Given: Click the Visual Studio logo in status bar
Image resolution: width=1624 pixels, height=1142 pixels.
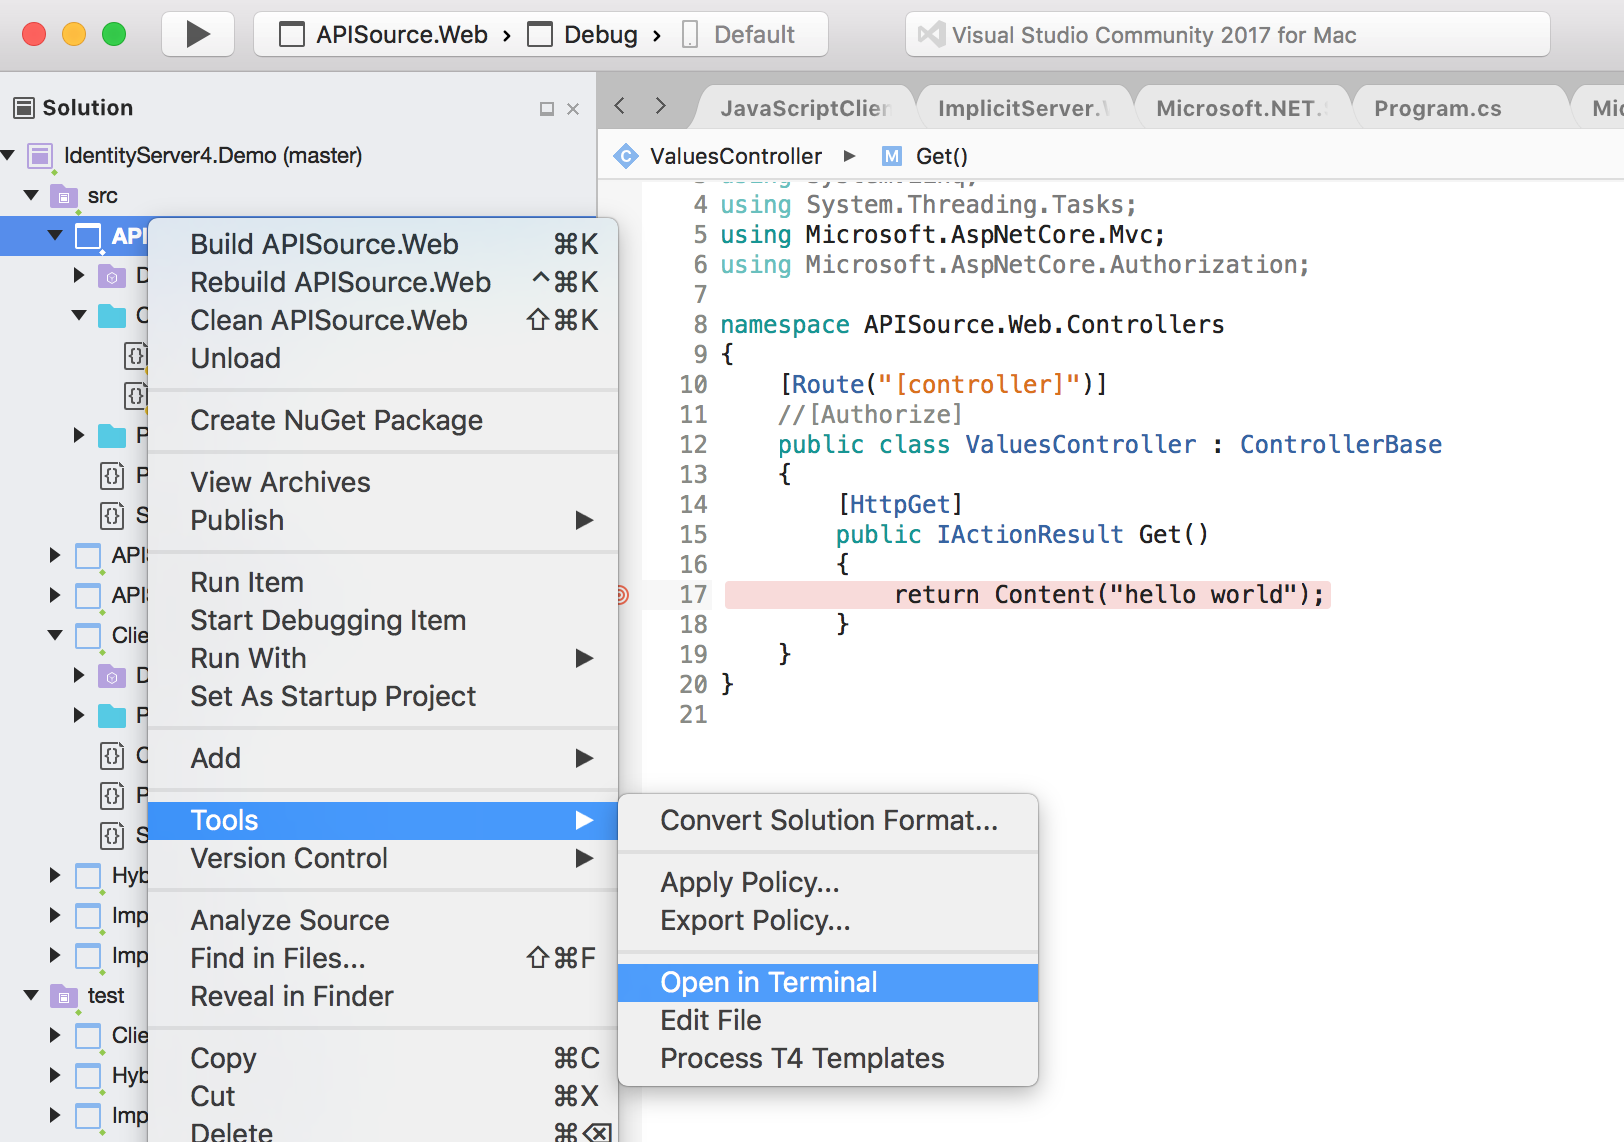Looking at the screenshot, I should pos(930,35).
